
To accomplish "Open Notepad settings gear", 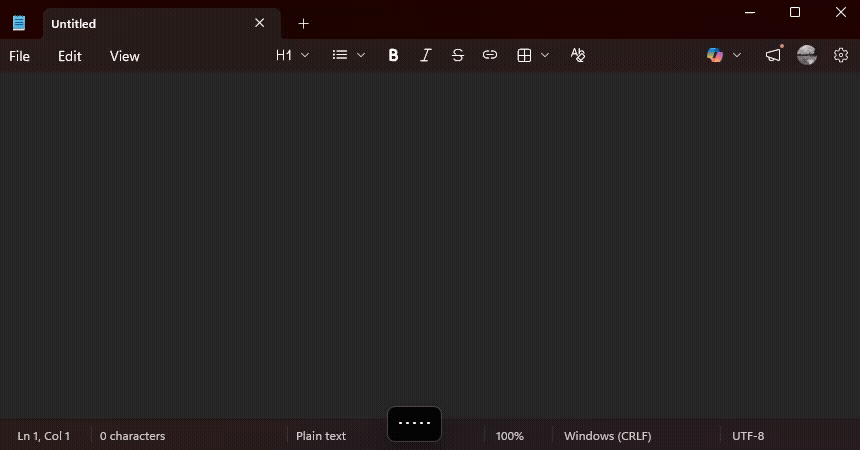I will point(841,55).
